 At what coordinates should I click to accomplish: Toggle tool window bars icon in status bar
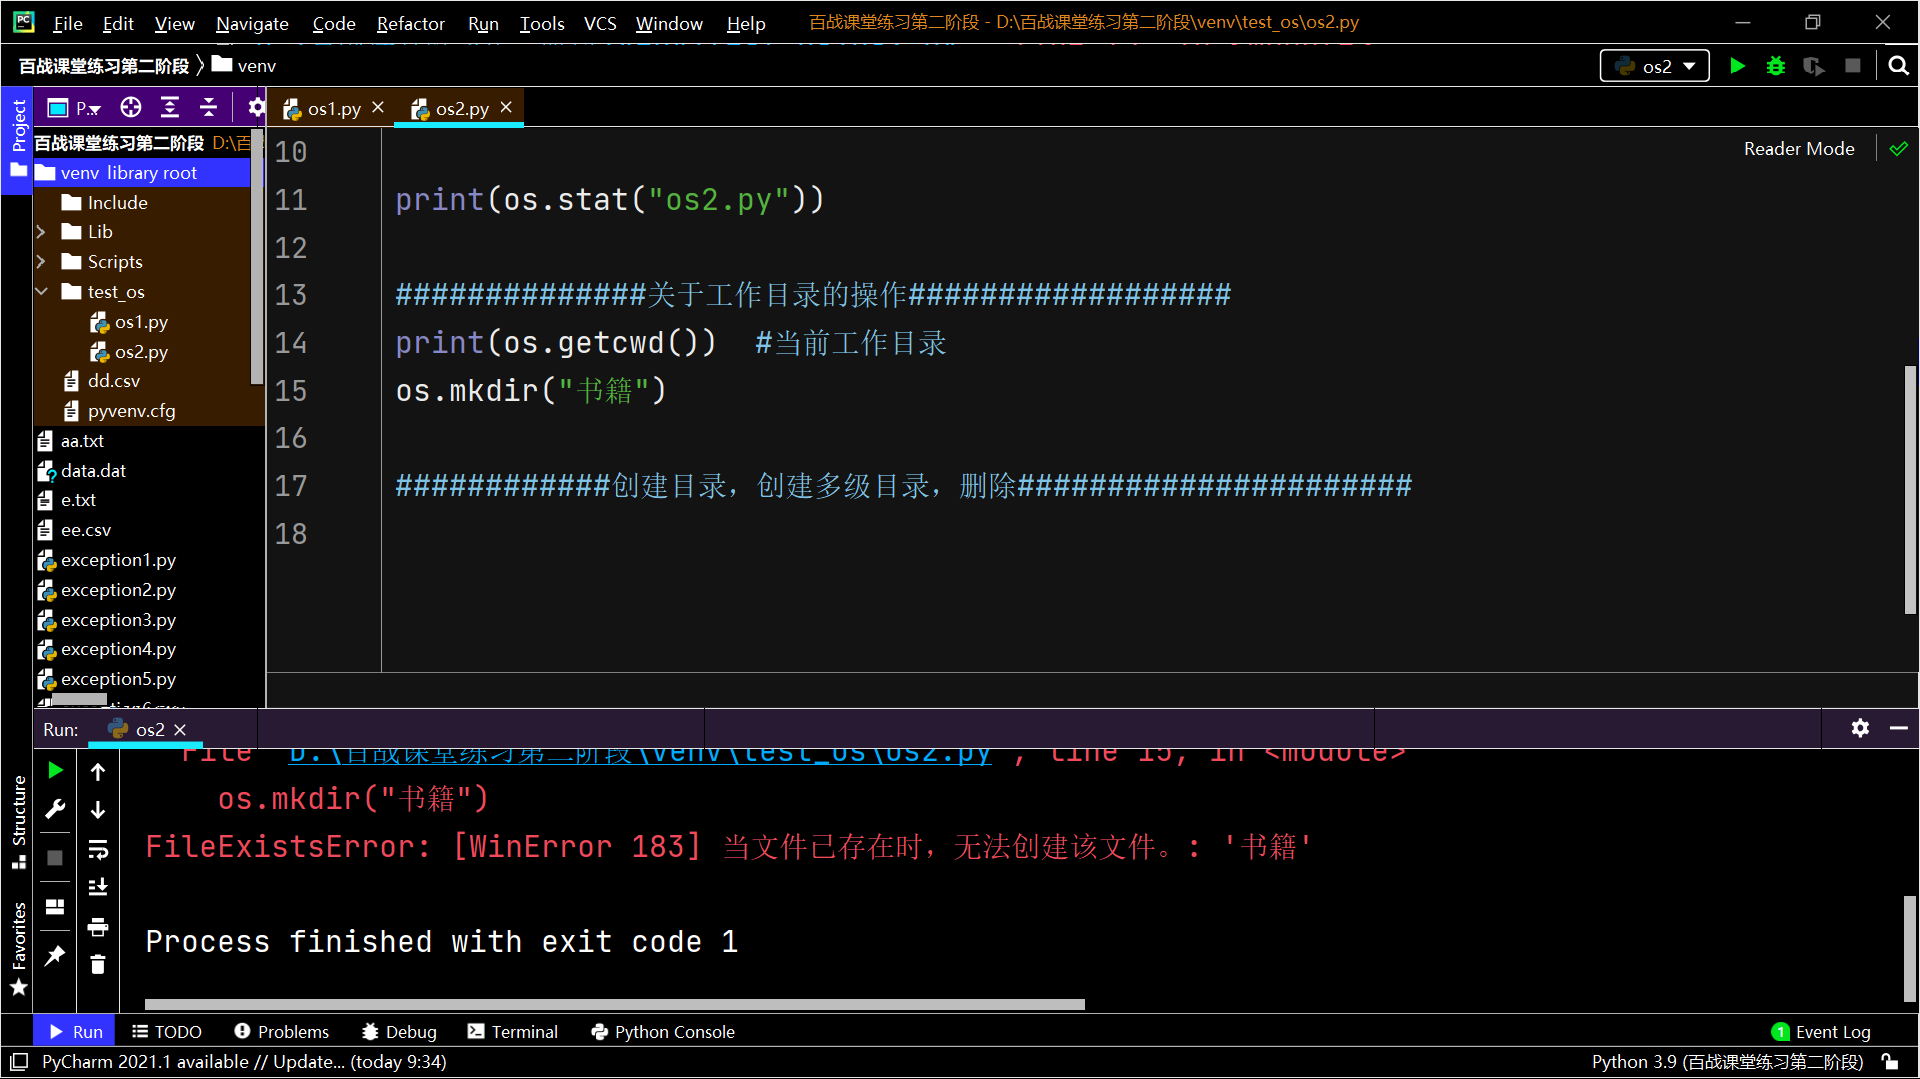(x=19, y=1061)
